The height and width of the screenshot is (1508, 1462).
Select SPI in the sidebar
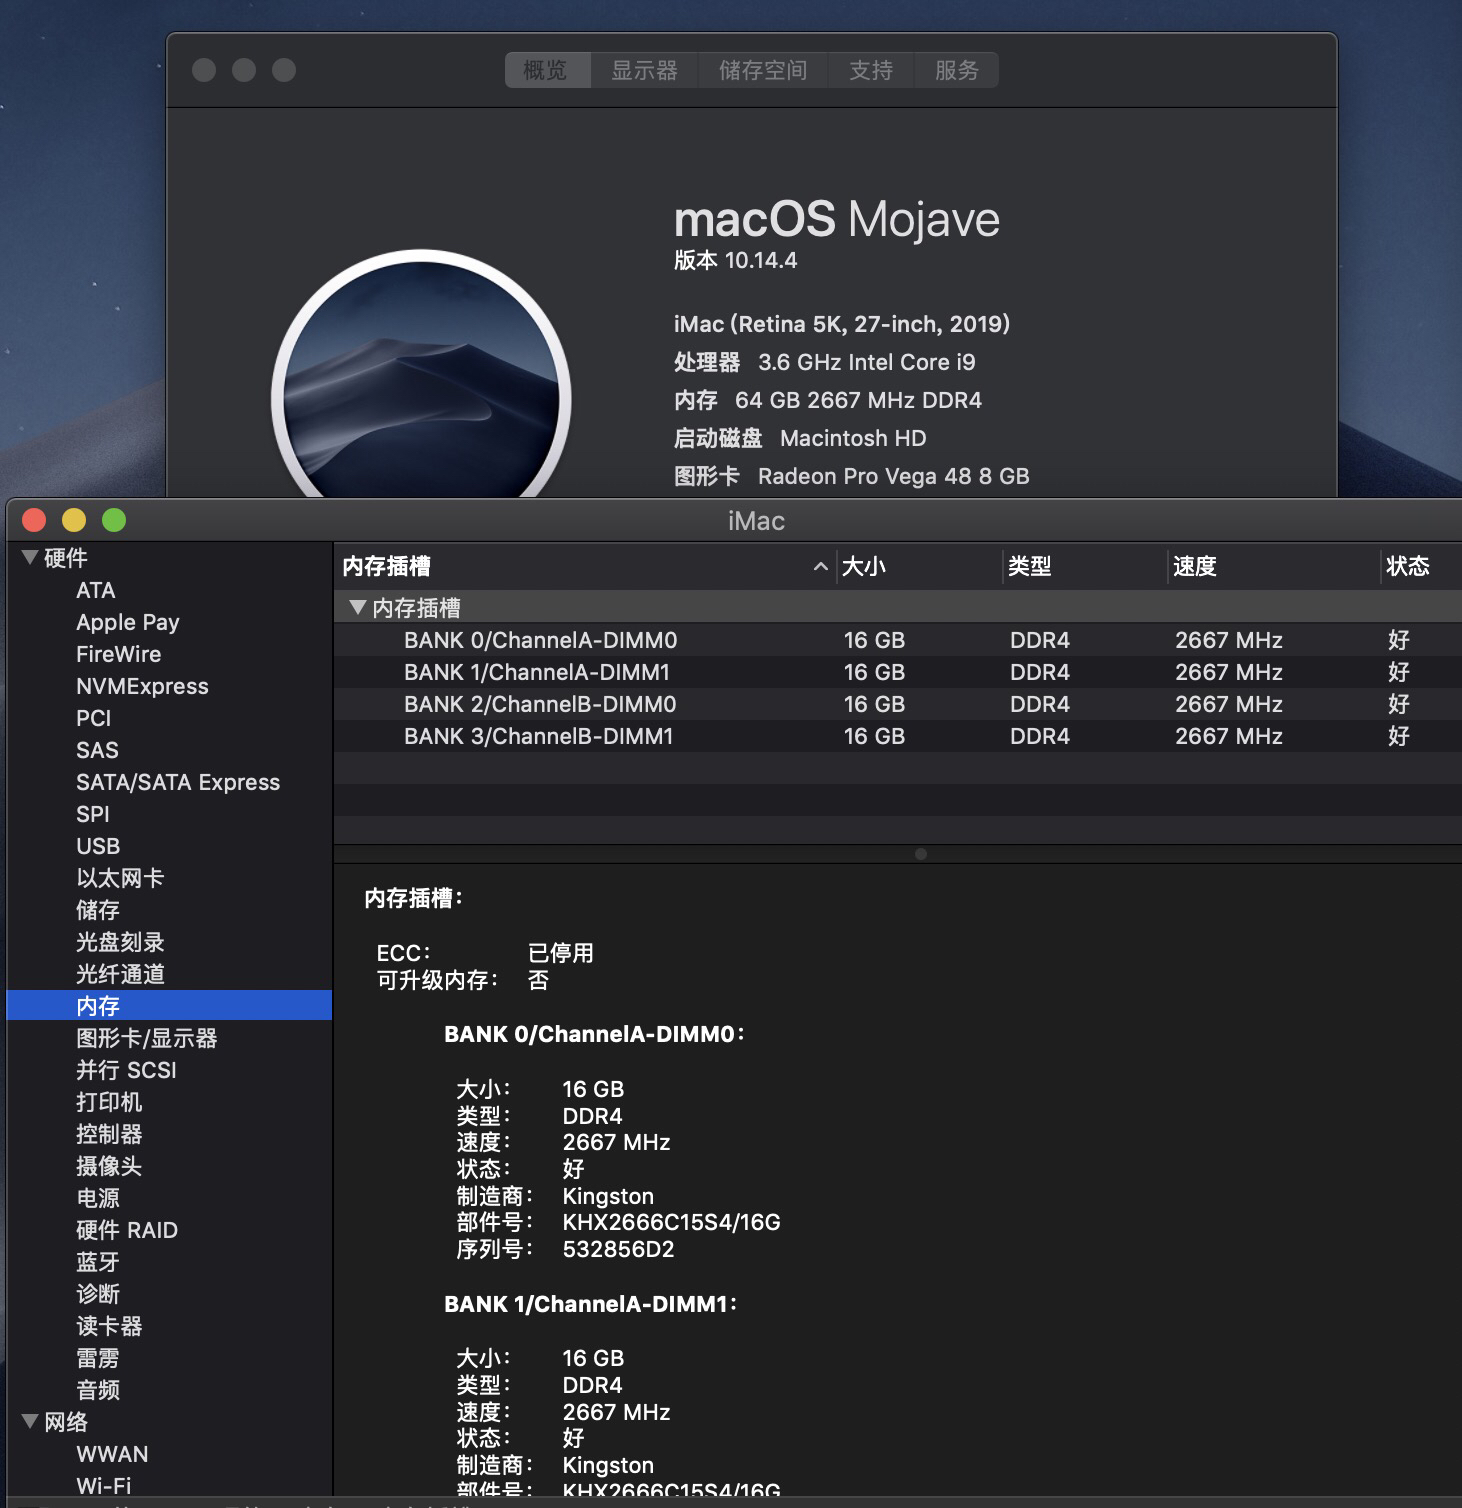pos(93,814)
